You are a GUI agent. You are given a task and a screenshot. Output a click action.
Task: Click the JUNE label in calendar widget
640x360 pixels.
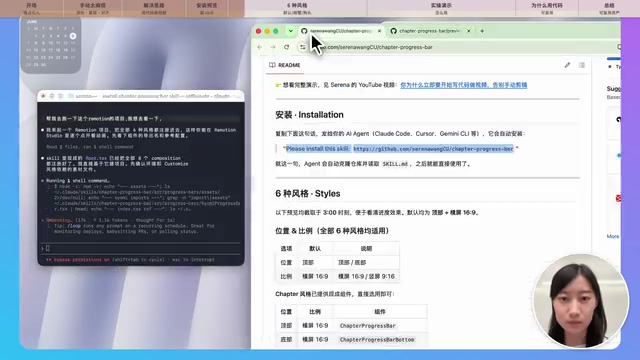click(x=32, y=22)
